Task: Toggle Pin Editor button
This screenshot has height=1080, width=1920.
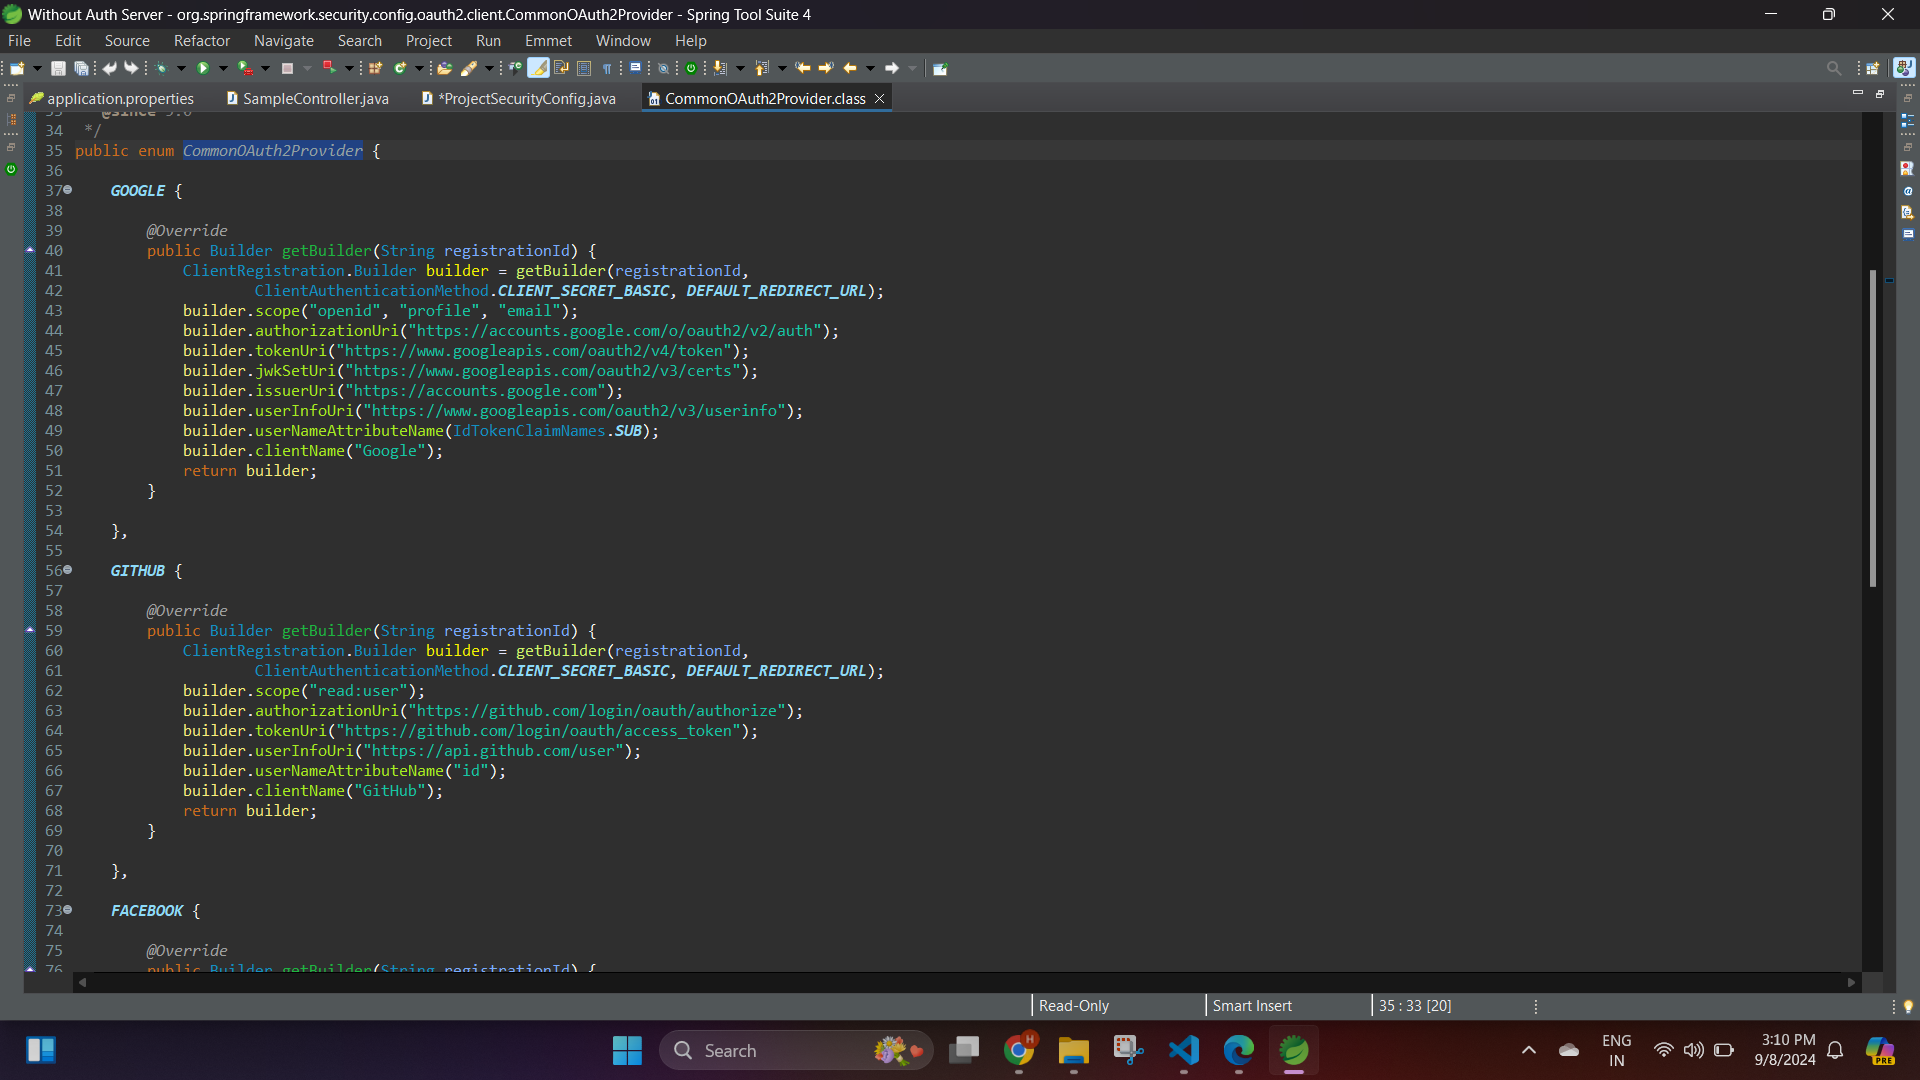Action: [940, 68]
